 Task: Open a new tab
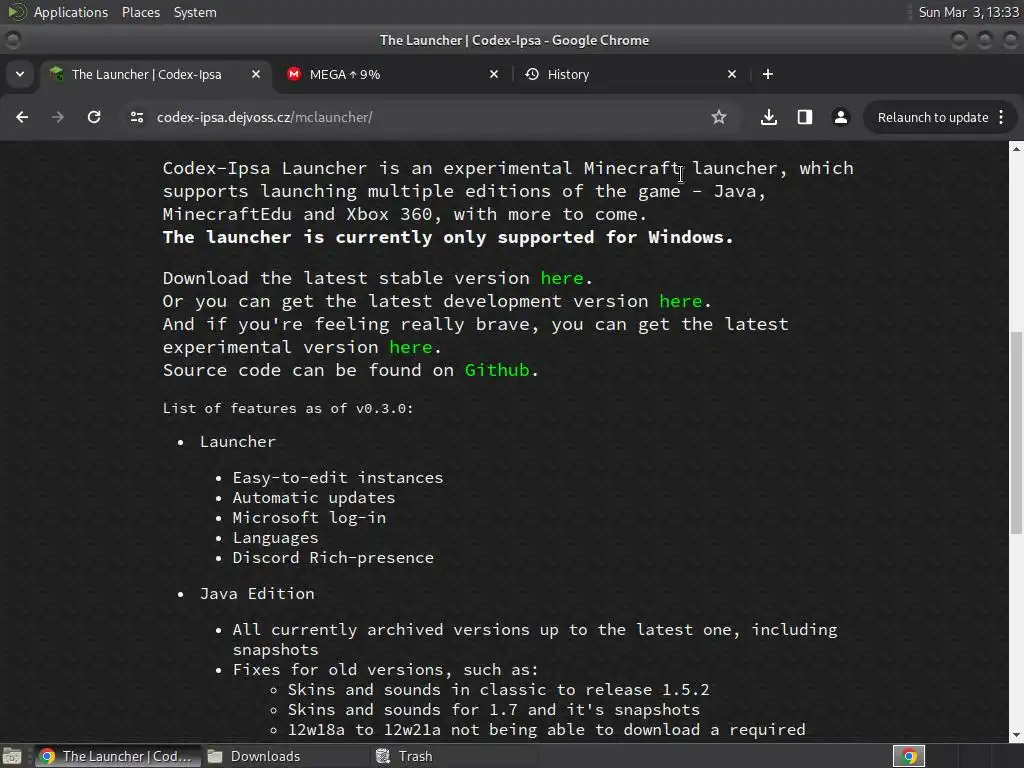click(768, 74)
